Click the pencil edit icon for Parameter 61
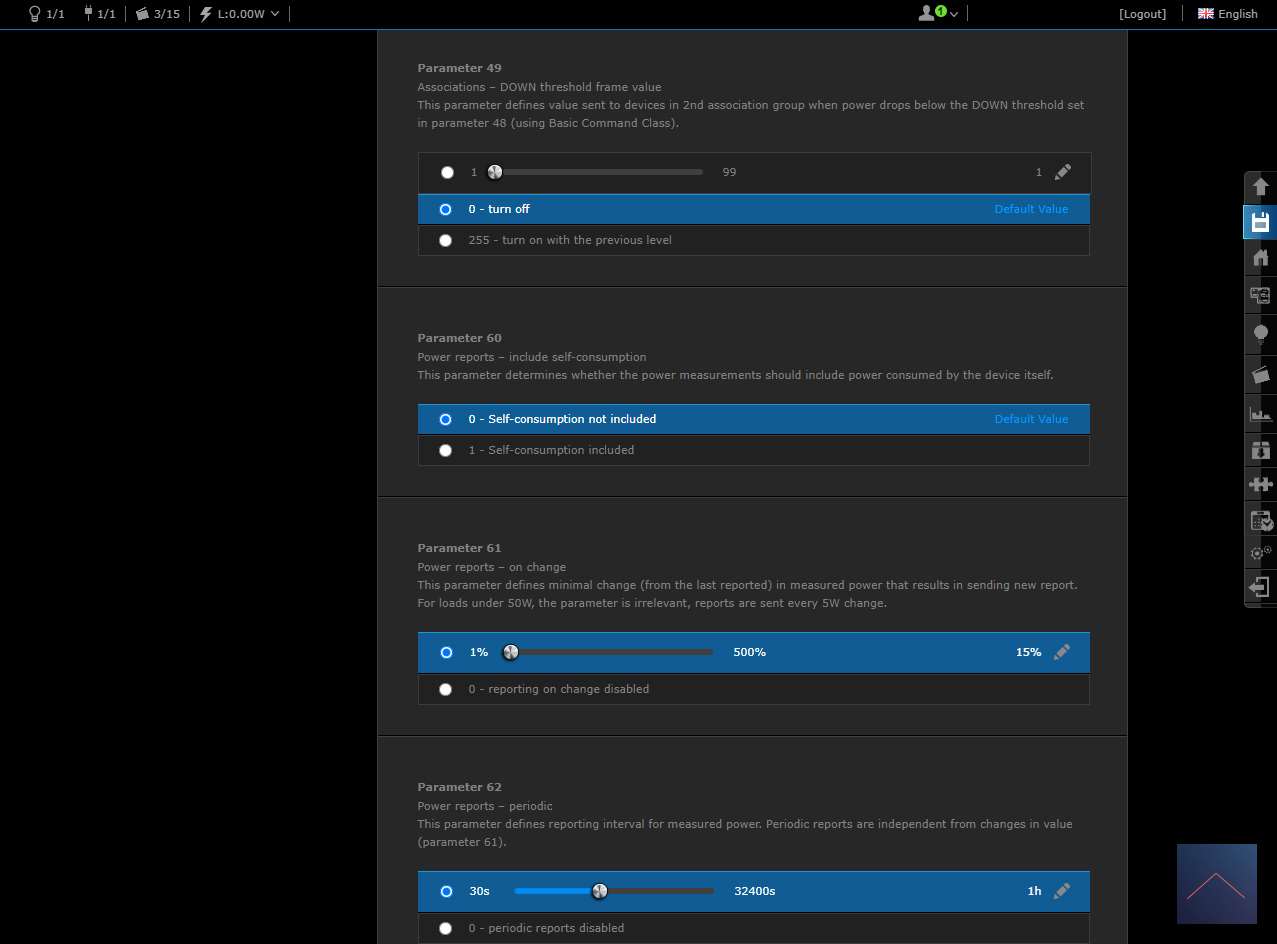The height and width of the screenshot is (944, 1277). [x=1062, y=652]
